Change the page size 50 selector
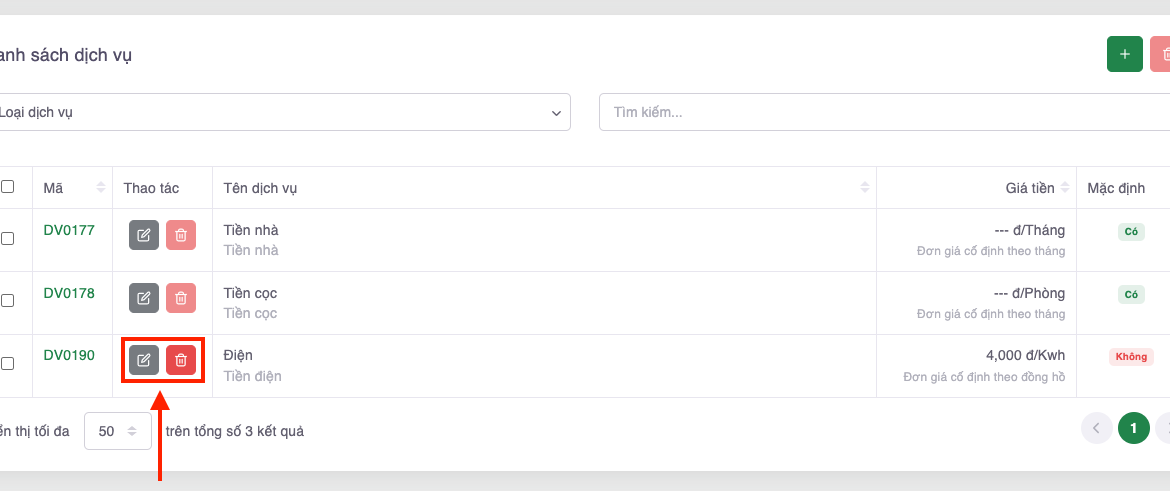The image size is (1170, 491). pos(117,431)
